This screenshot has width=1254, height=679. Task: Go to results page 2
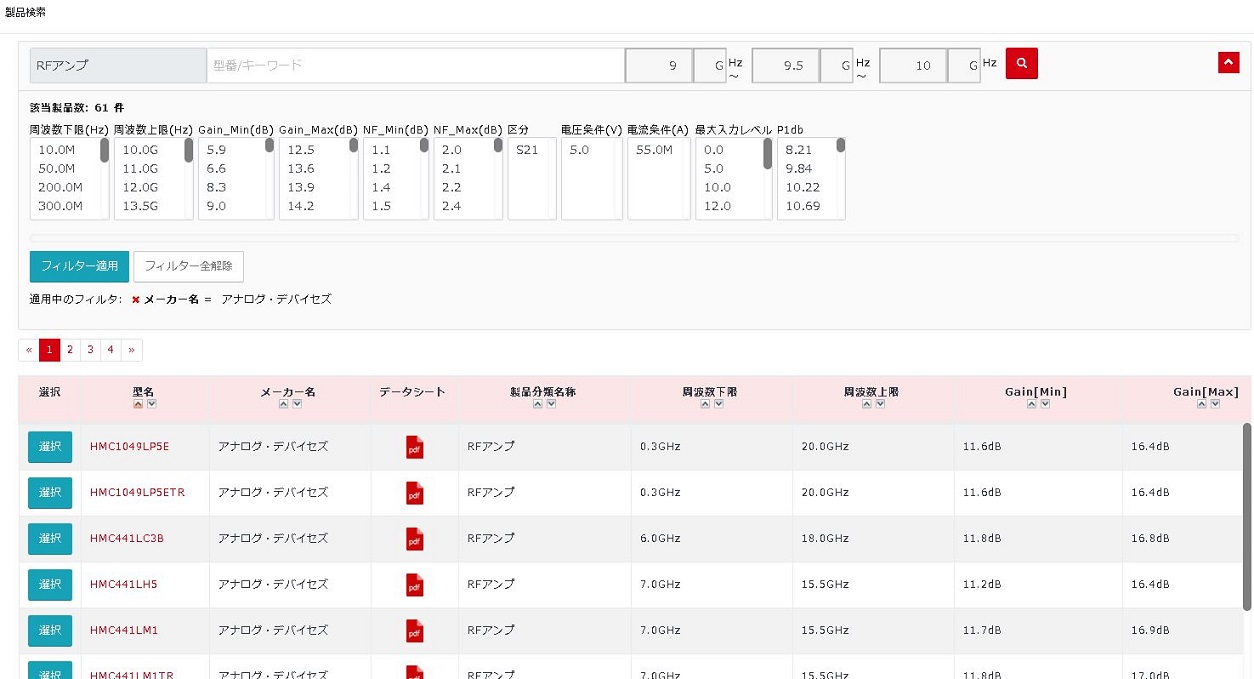(x=70, y=350)
